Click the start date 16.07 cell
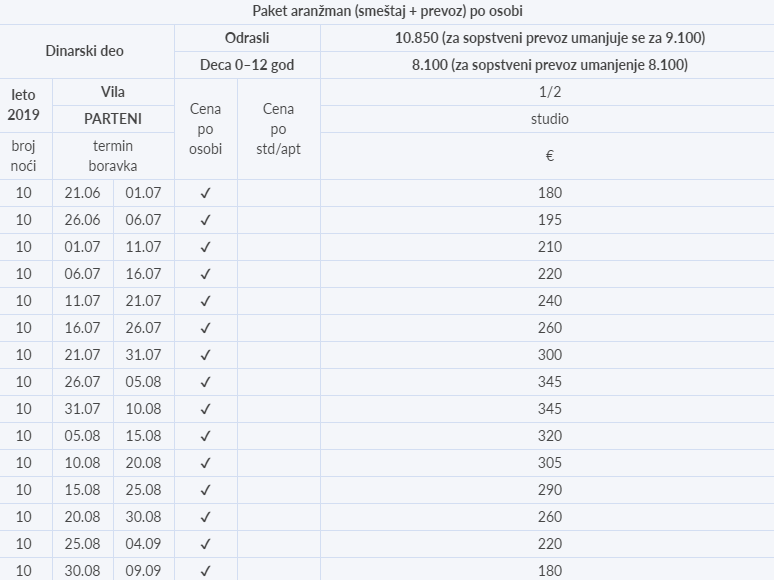The width and height of the screenshot is (774, 580). 83,328
